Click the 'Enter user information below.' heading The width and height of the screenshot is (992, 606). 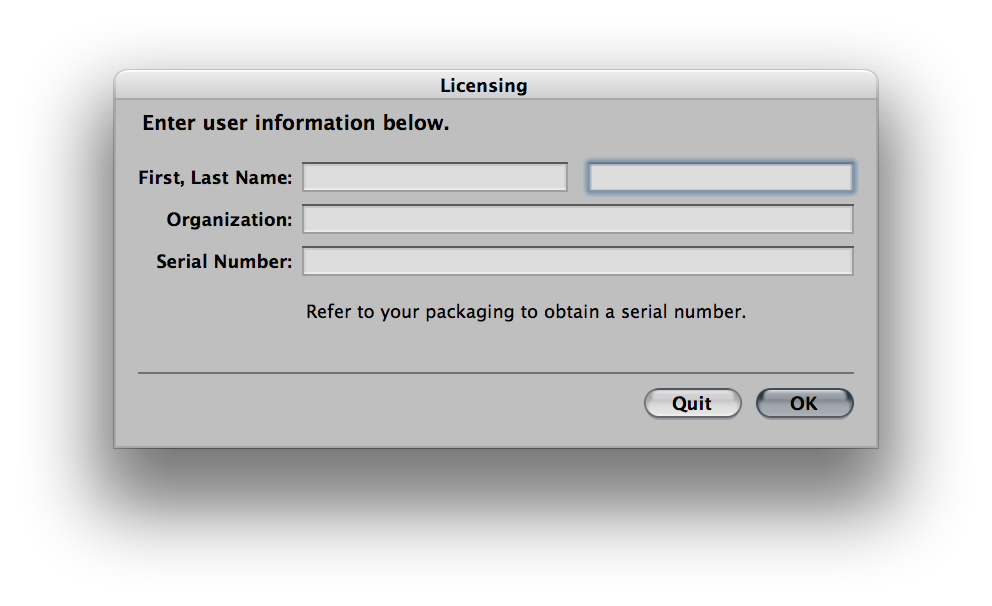tap(295, 123)
